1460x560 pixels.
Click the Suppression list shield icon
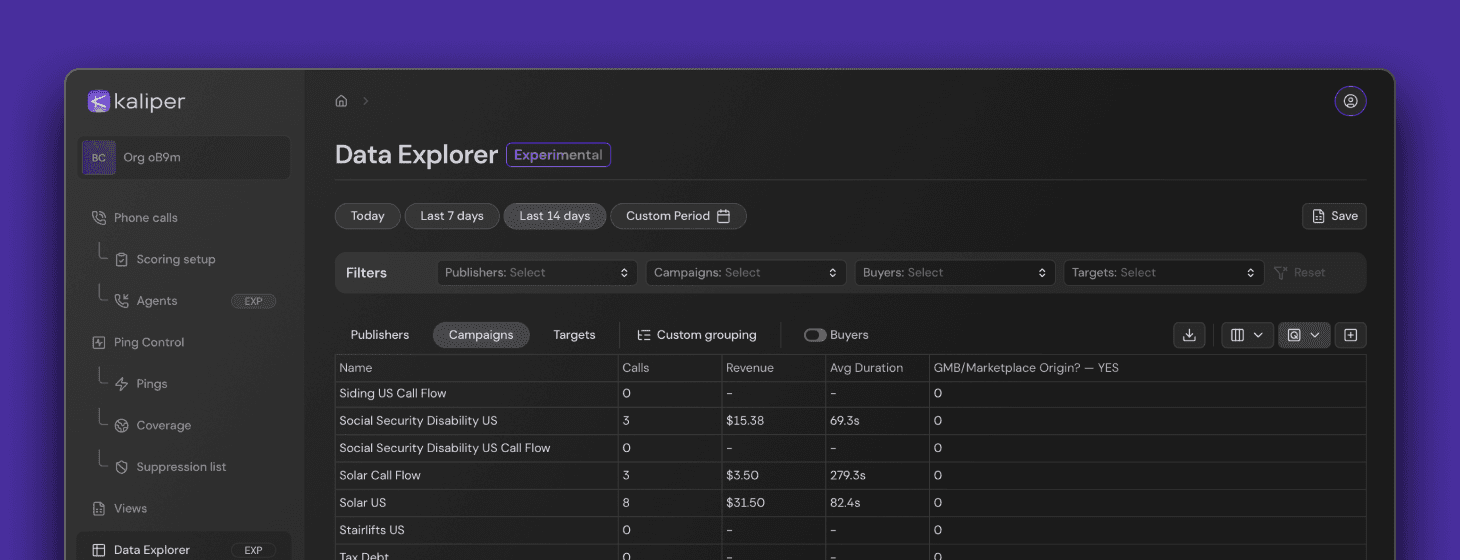122,467
